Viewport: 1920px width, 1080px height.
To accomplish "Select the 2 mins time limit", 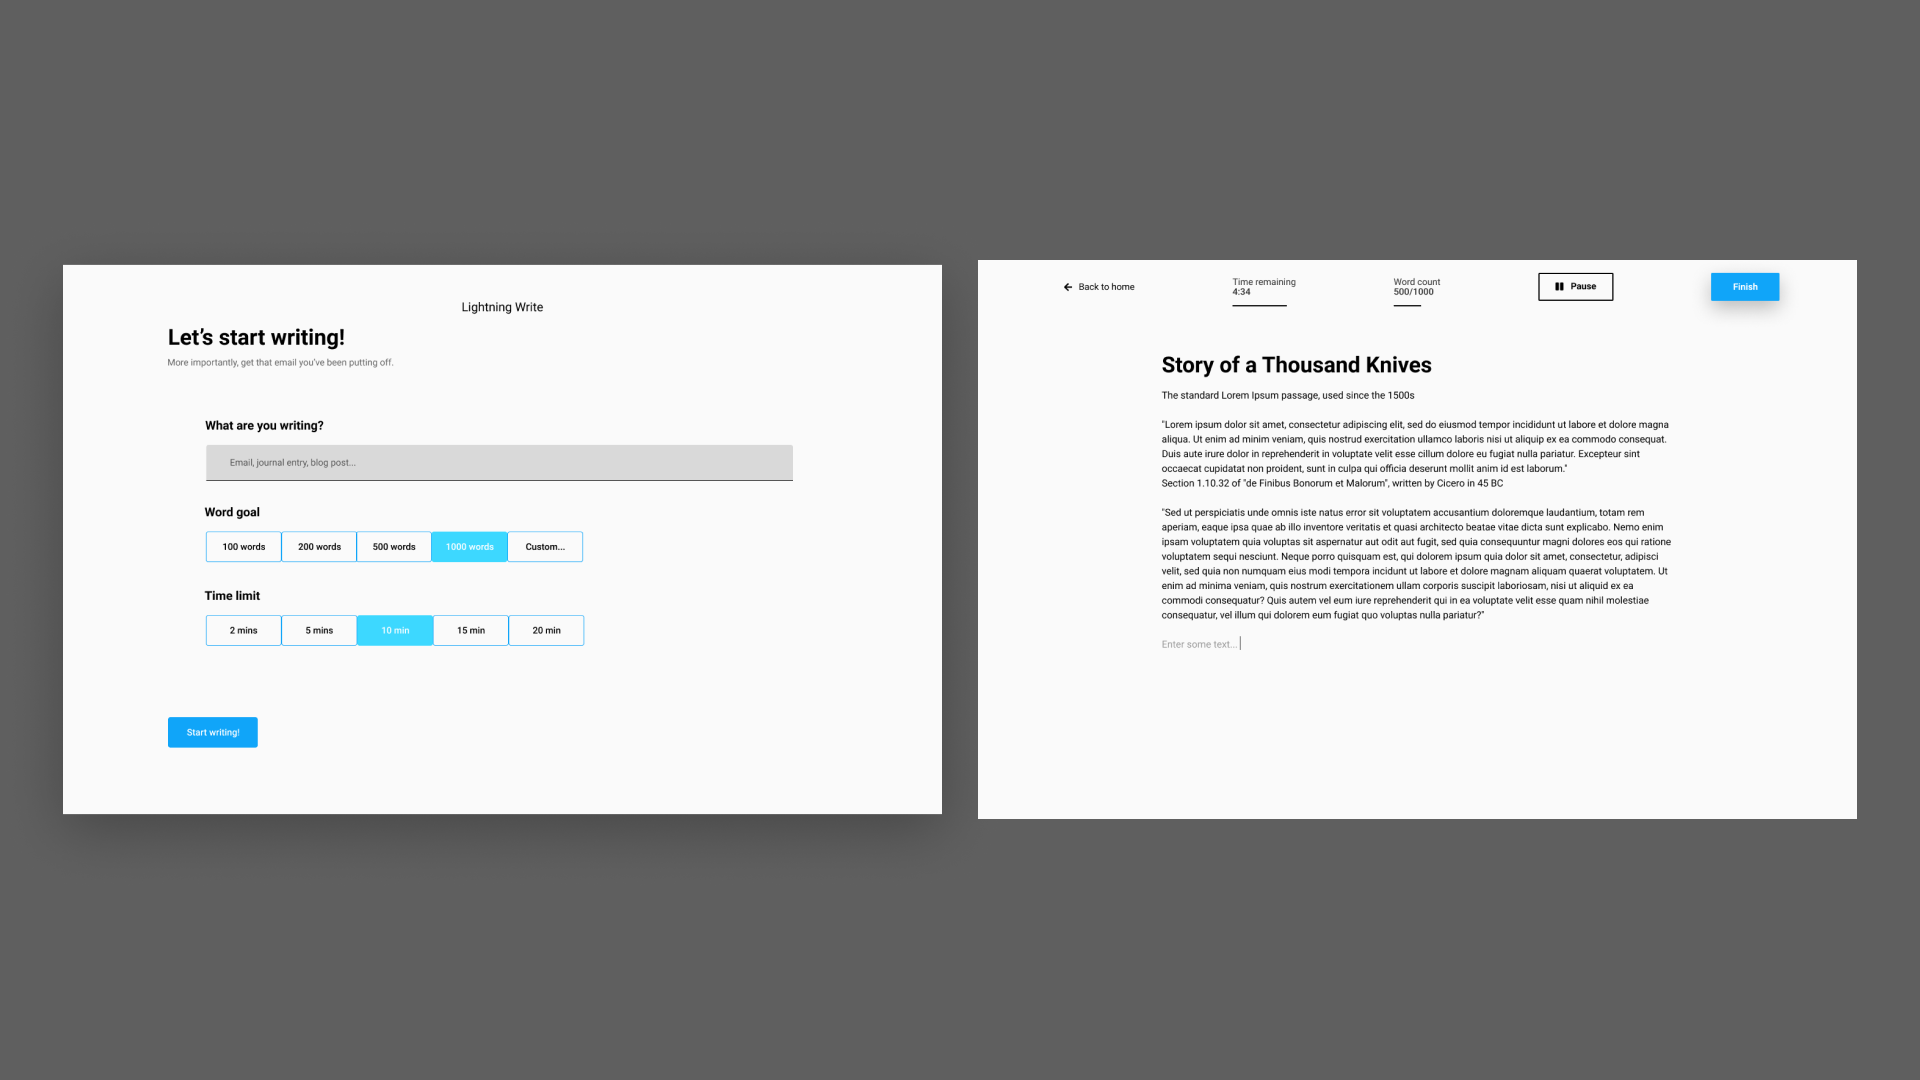I will [243, 629].
